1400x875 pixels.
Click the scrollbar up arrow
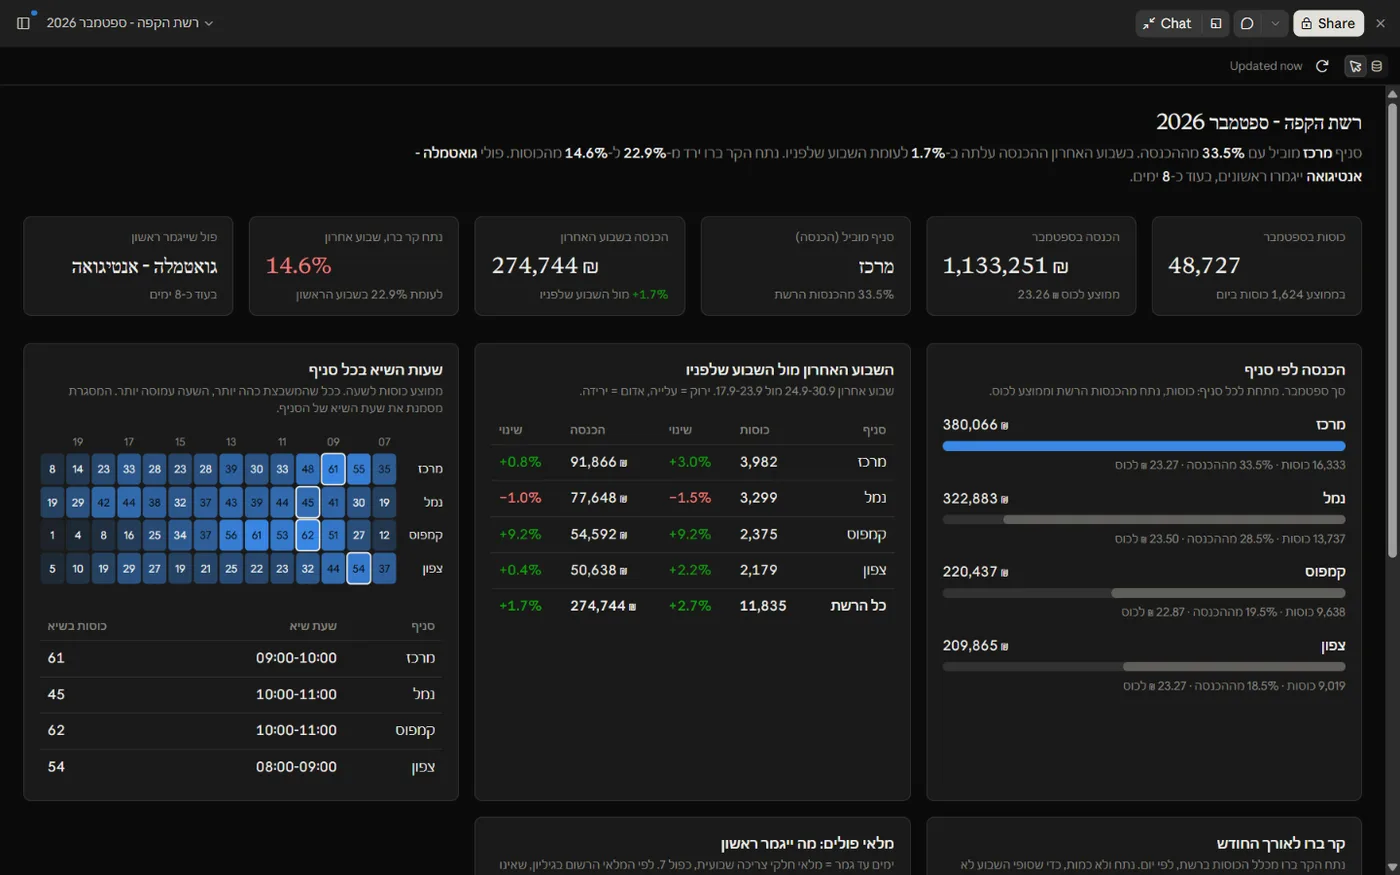click(x=1392, y=94)
